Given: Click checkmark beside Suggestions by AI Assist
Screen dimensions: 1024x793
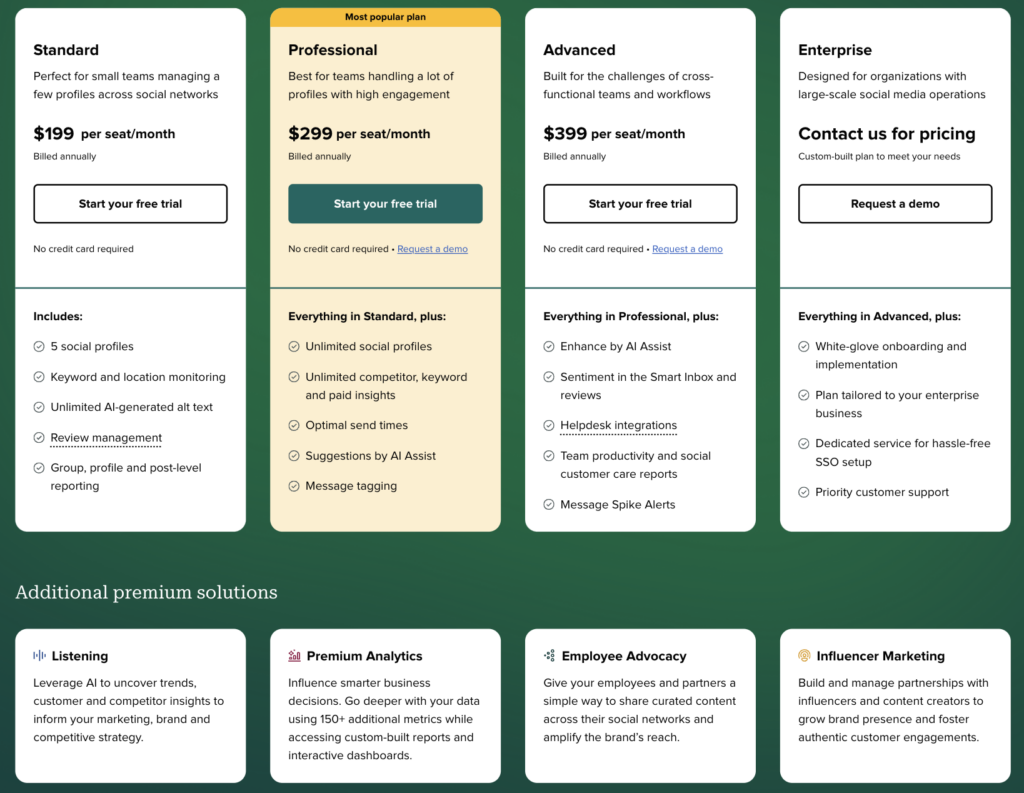Looking at the screenshot, I should point(294,455).
